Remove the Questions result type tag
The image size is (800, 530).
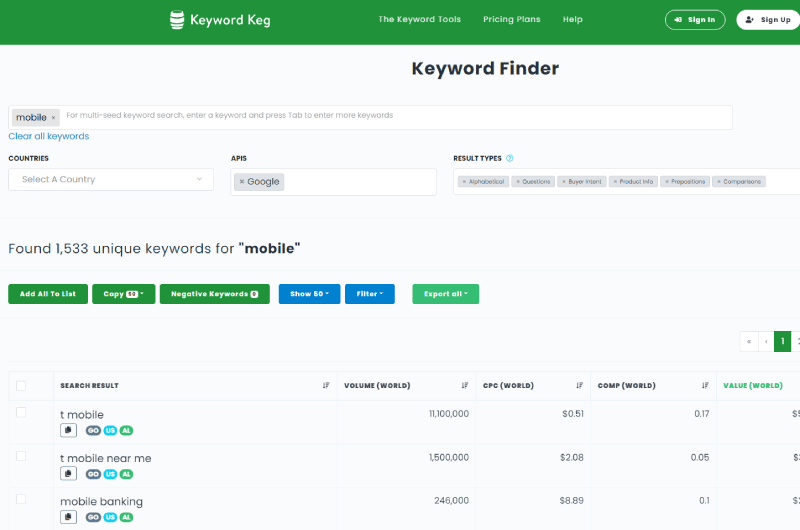[518, 182]
